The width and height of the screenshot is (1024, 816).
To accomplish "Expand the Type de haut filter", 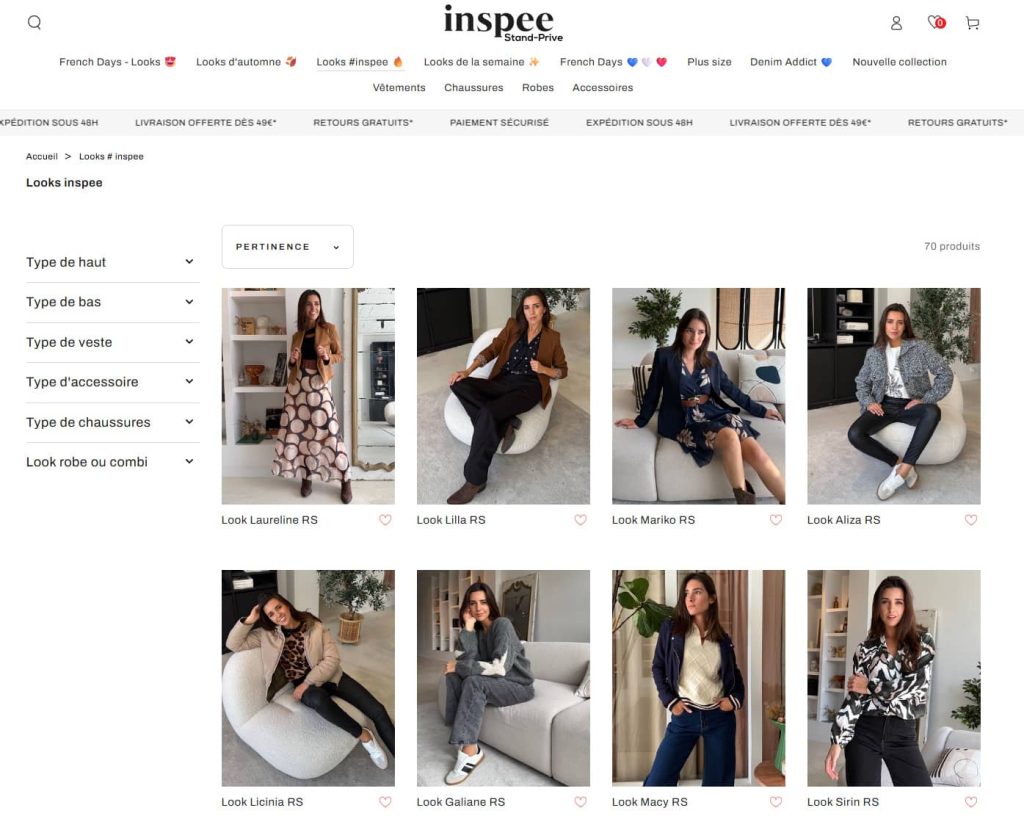I will 110,262.
